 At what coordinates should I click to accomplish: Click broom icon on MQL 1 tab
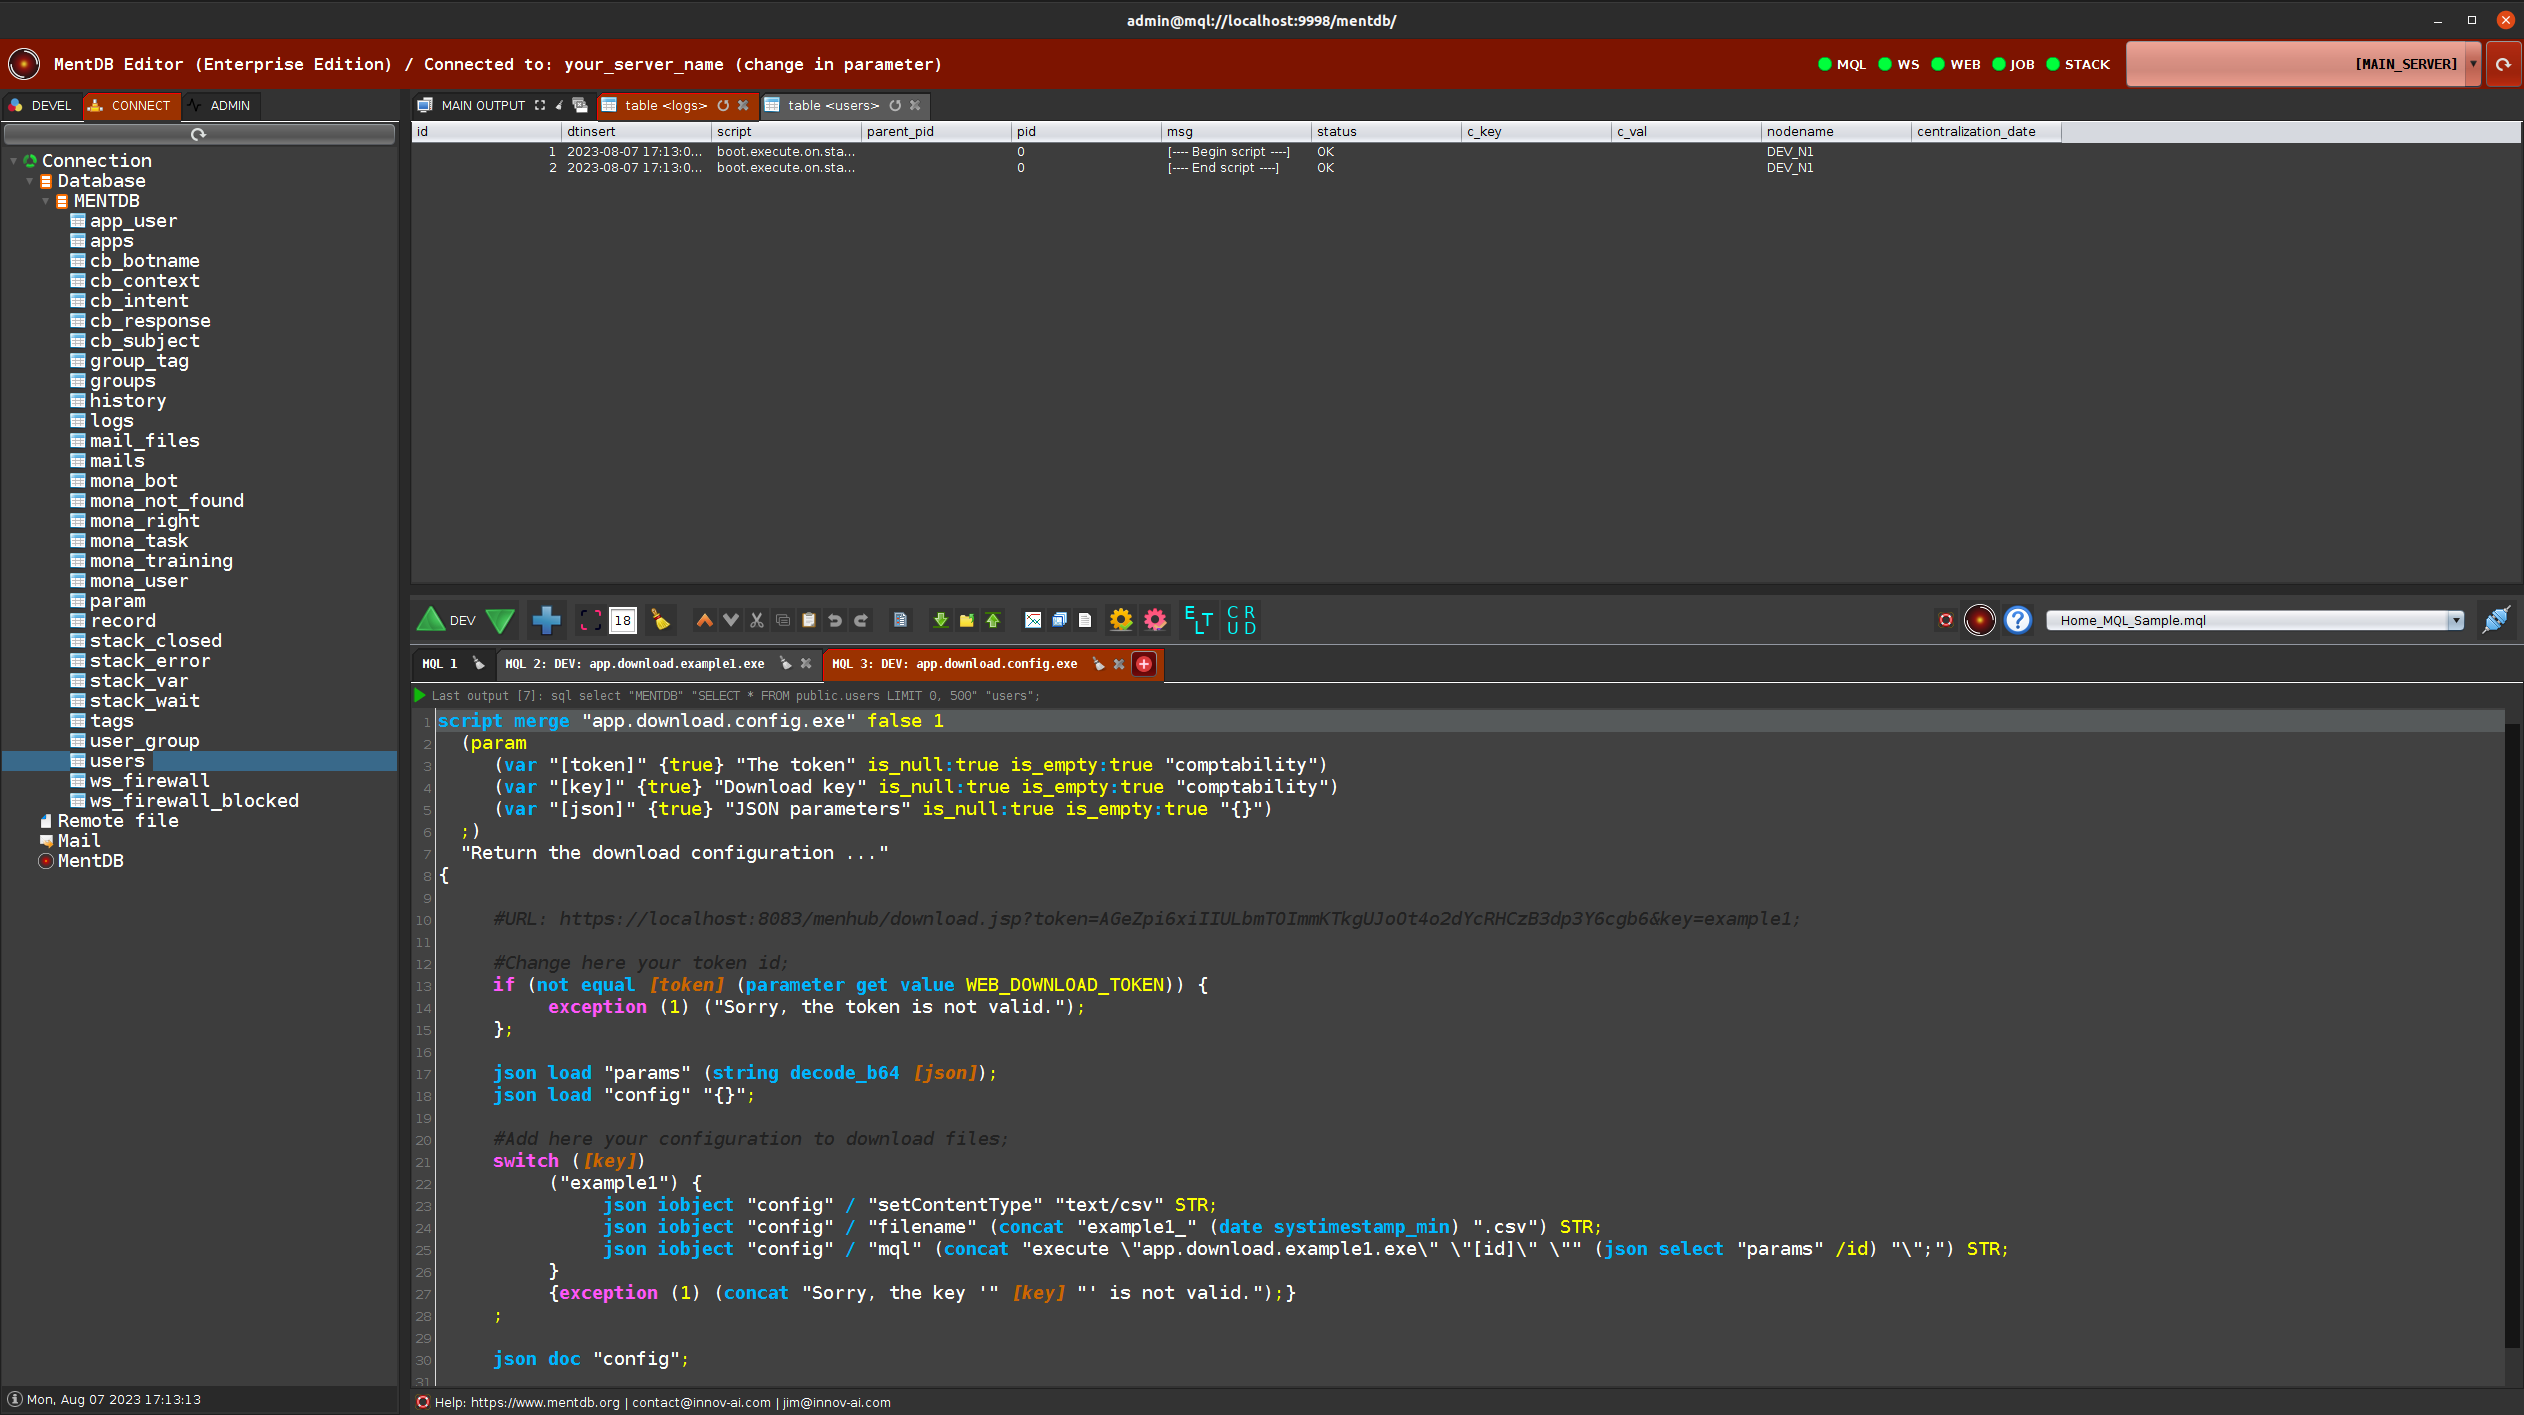point(479,664)
